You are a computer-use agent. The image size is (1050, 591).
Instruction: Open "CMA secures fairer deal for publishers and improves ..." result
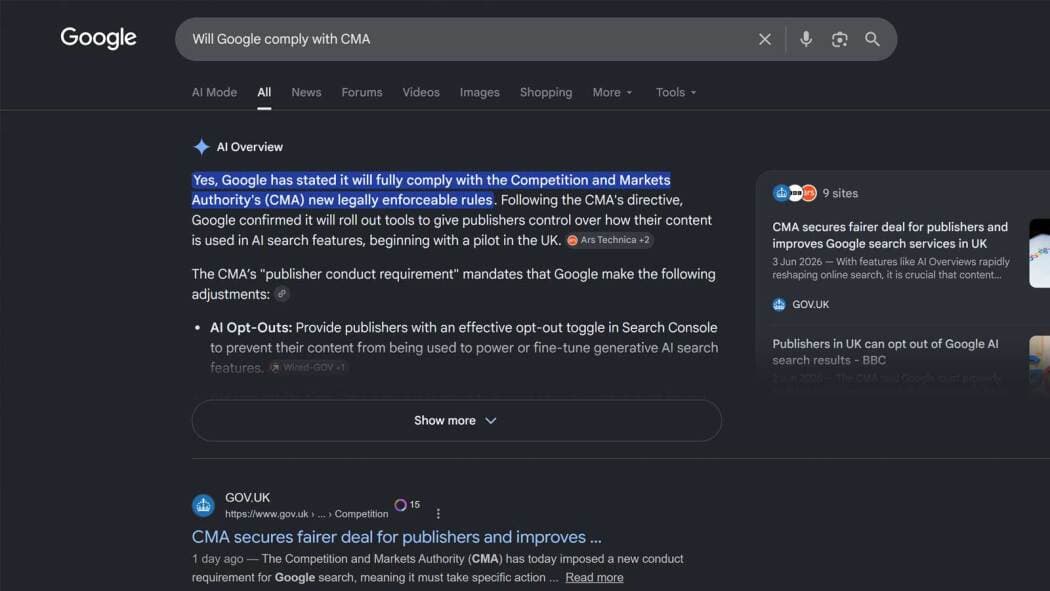click(x=396, y=537)
